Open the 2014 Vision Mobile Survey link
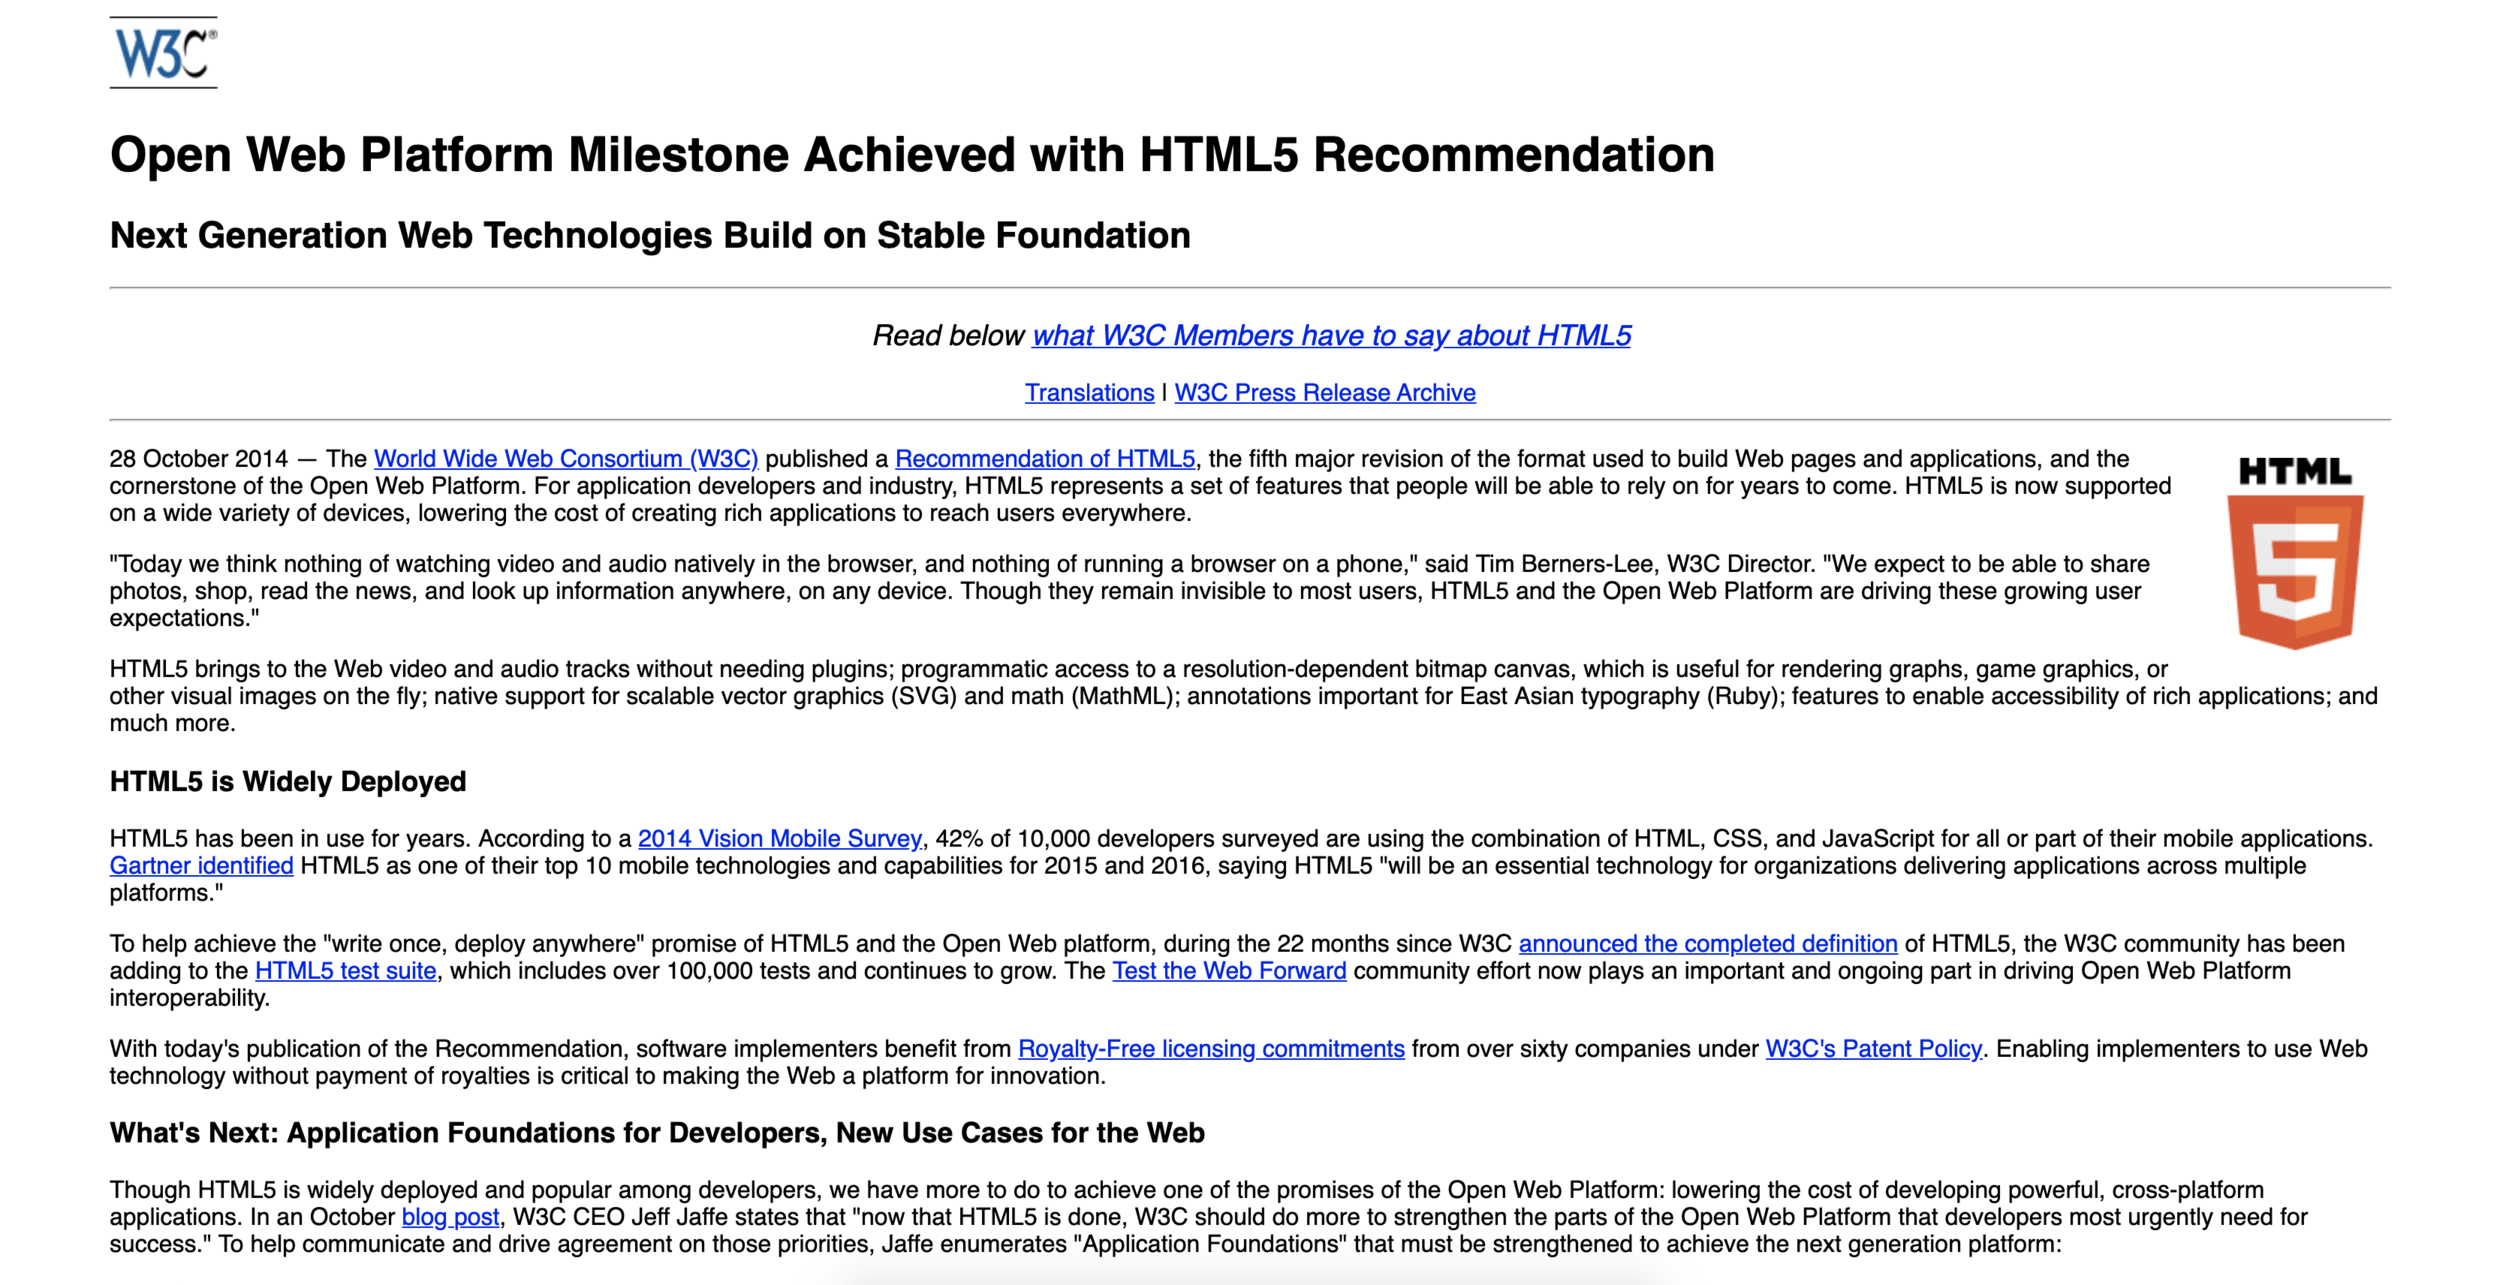 [780, 839]
